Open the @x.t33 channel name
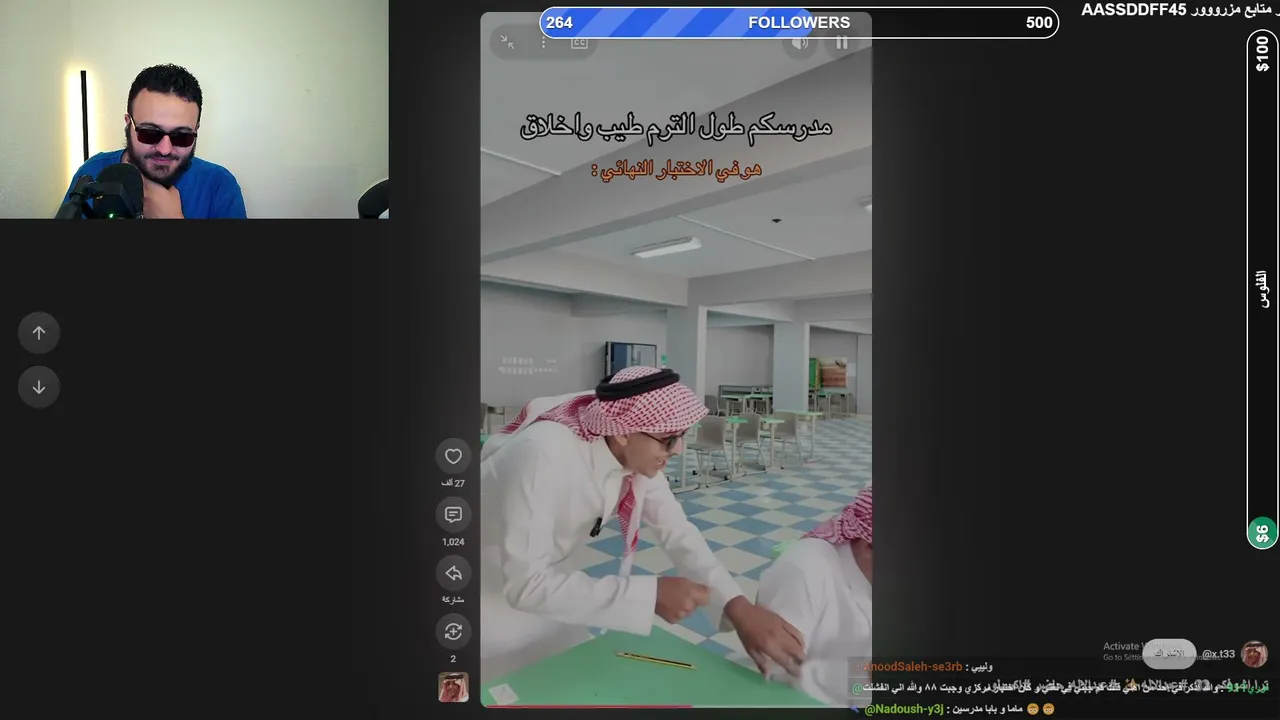Screen dimensions: 1280x720 coord(1218,654)
